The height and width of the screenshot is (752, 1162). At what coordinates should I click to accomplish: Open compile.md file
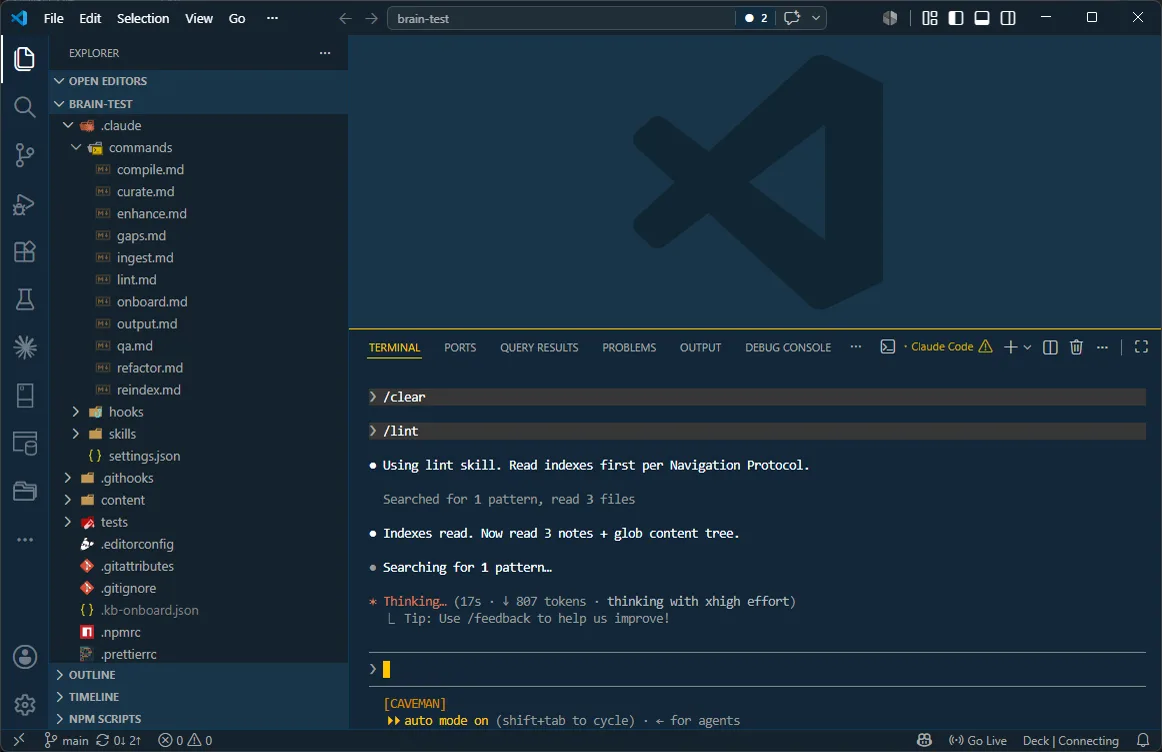(x=150, y=170)
